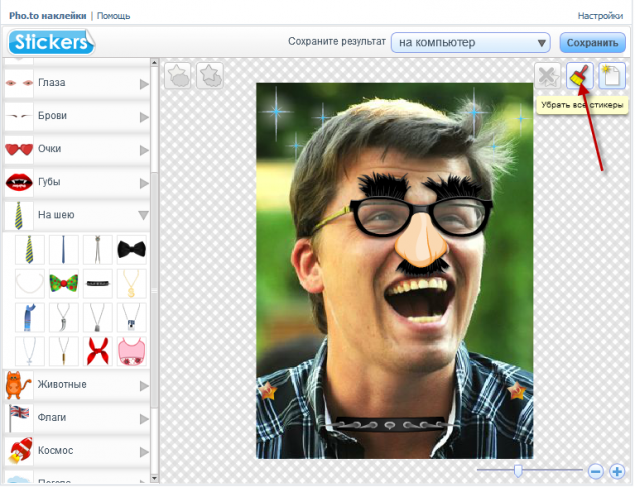Click the zoom in plus icon
635x487 pixels.
pyautogui.click(x=617, y=472)
